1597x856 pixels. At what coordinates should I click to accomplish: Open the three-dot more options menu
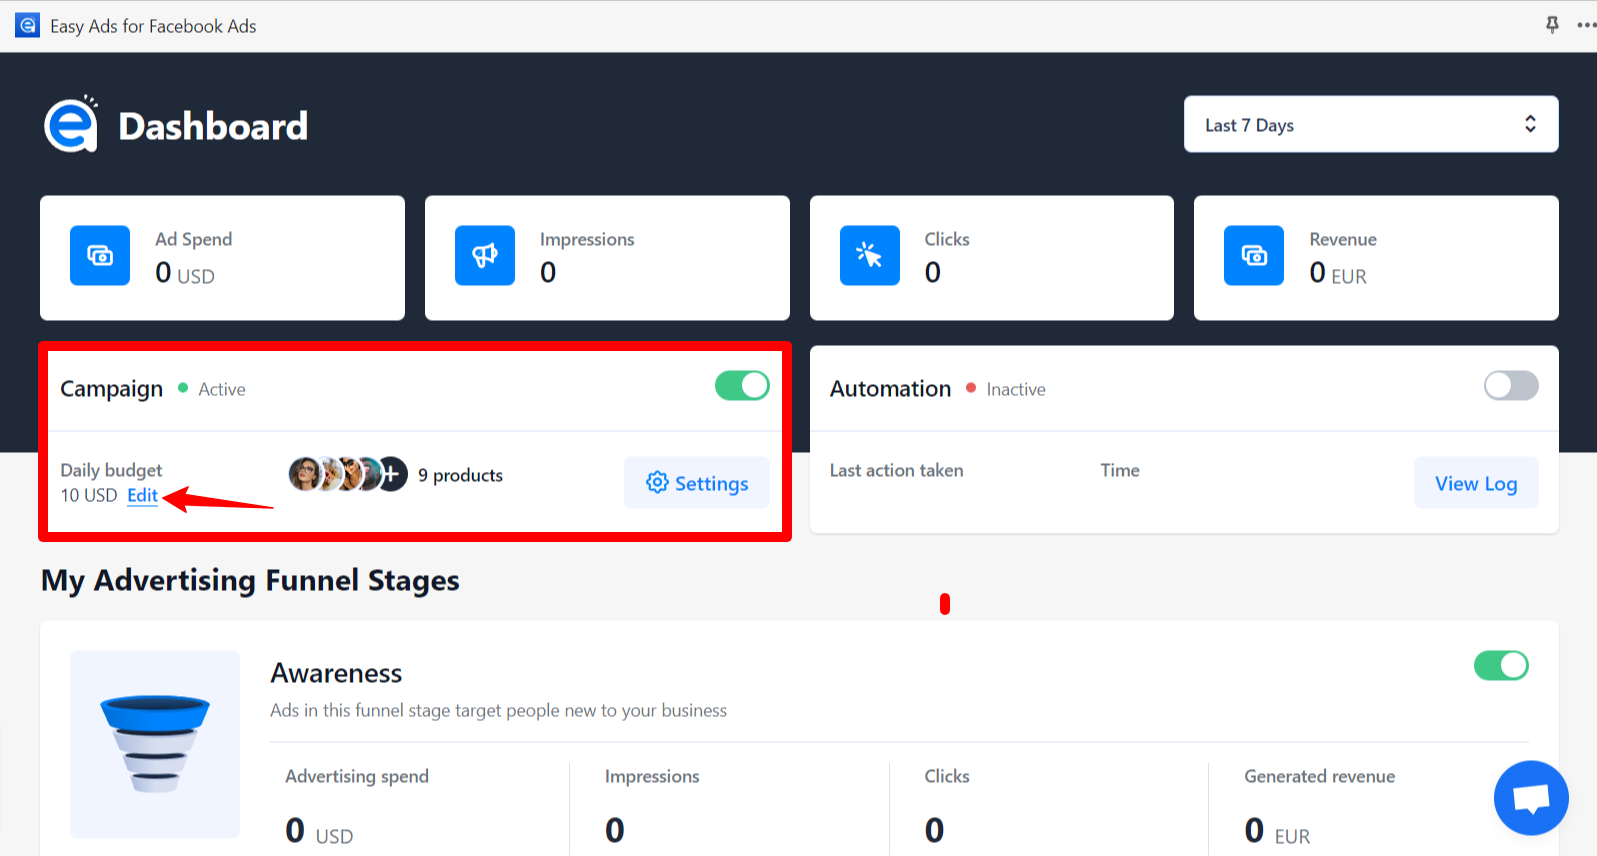click(1586, 25)
